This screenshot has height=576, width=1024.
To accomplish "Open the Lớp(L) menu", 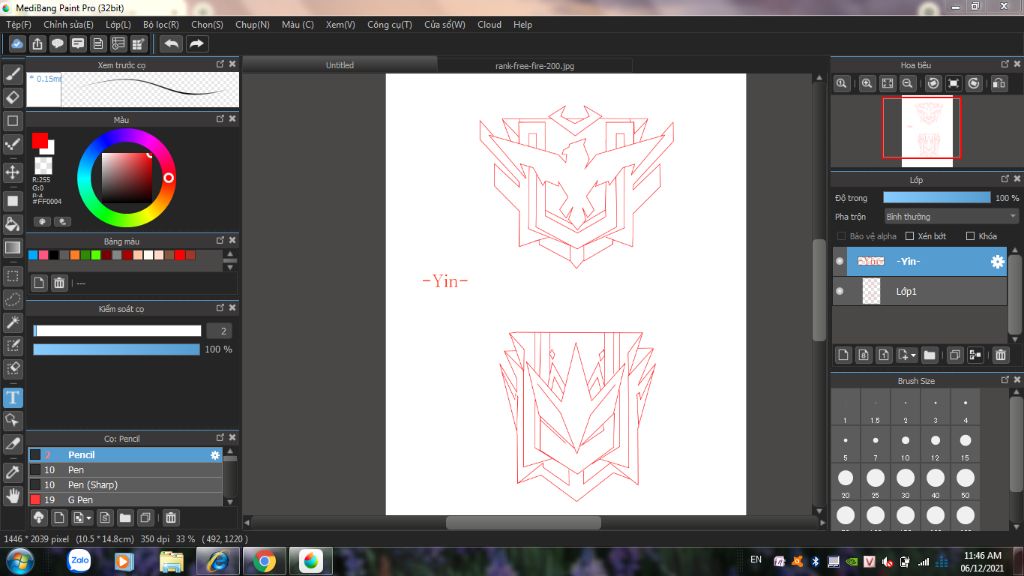I will tap(118, 25).
